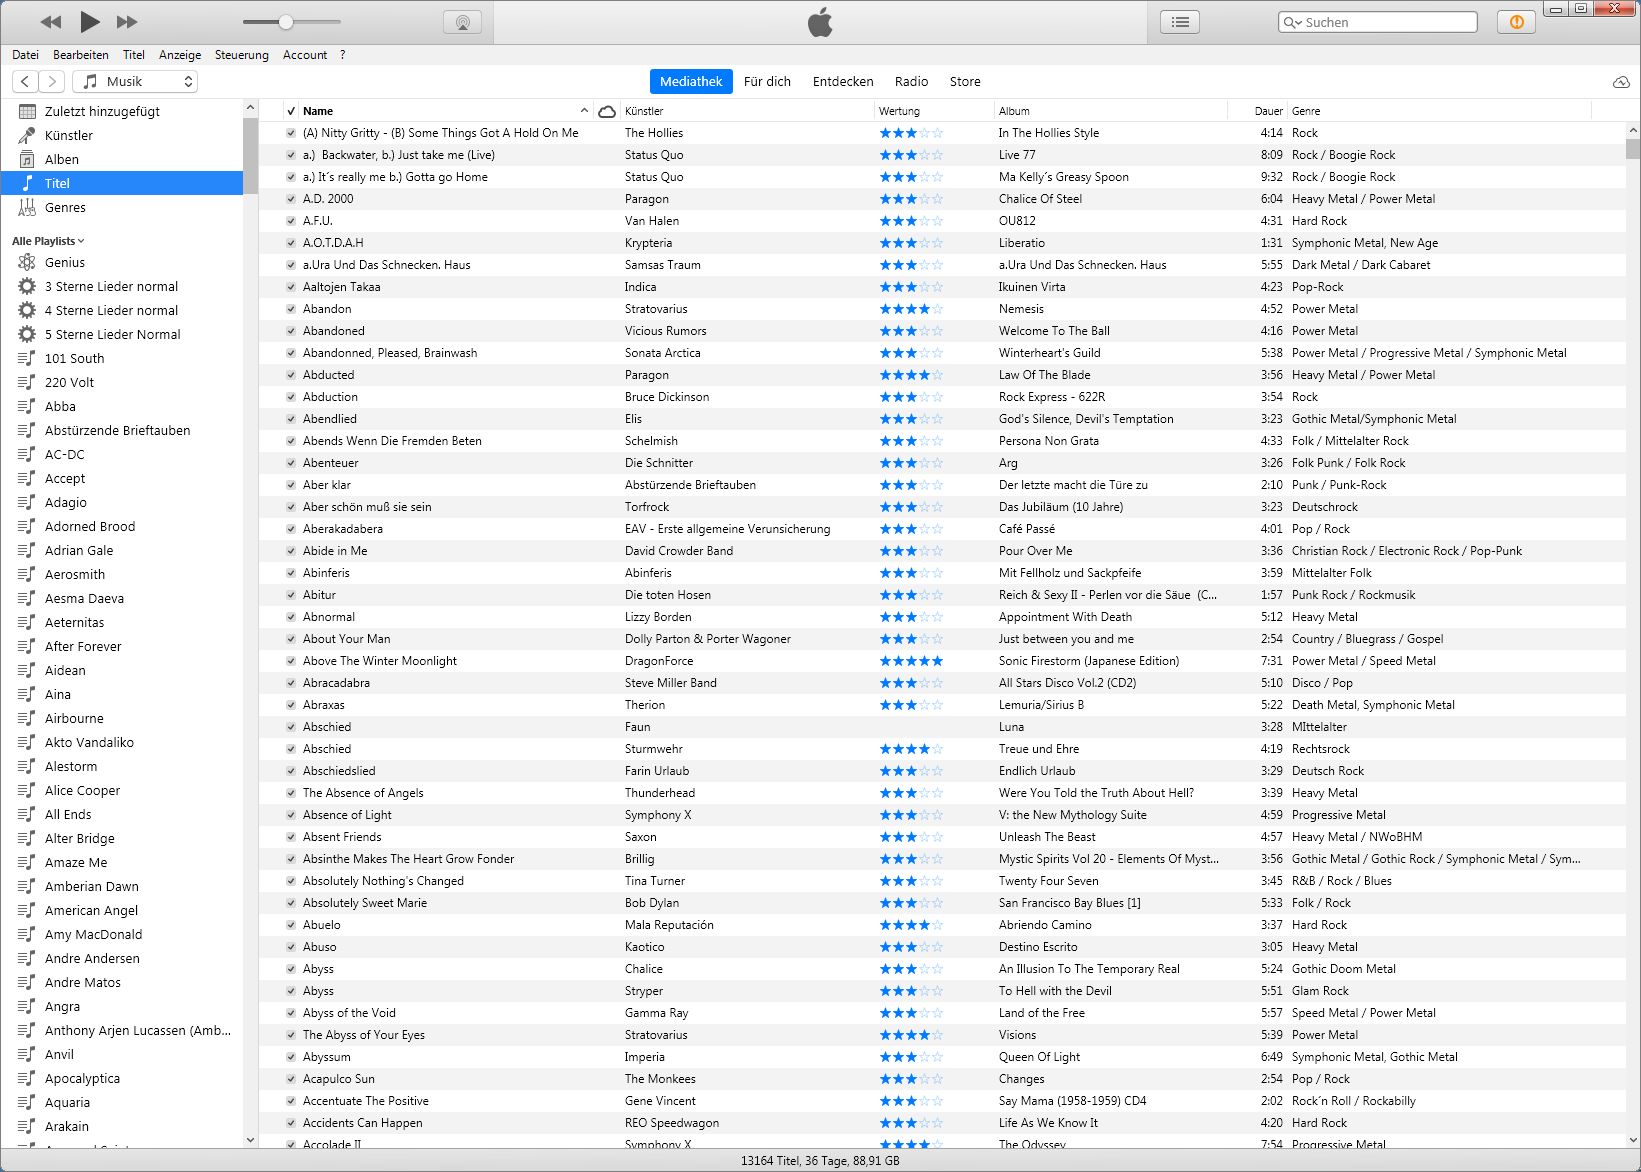The height and width of the screenshot is (1172, 1641).
Task: Uncheck the song Abducted
Action: (291, 375)
